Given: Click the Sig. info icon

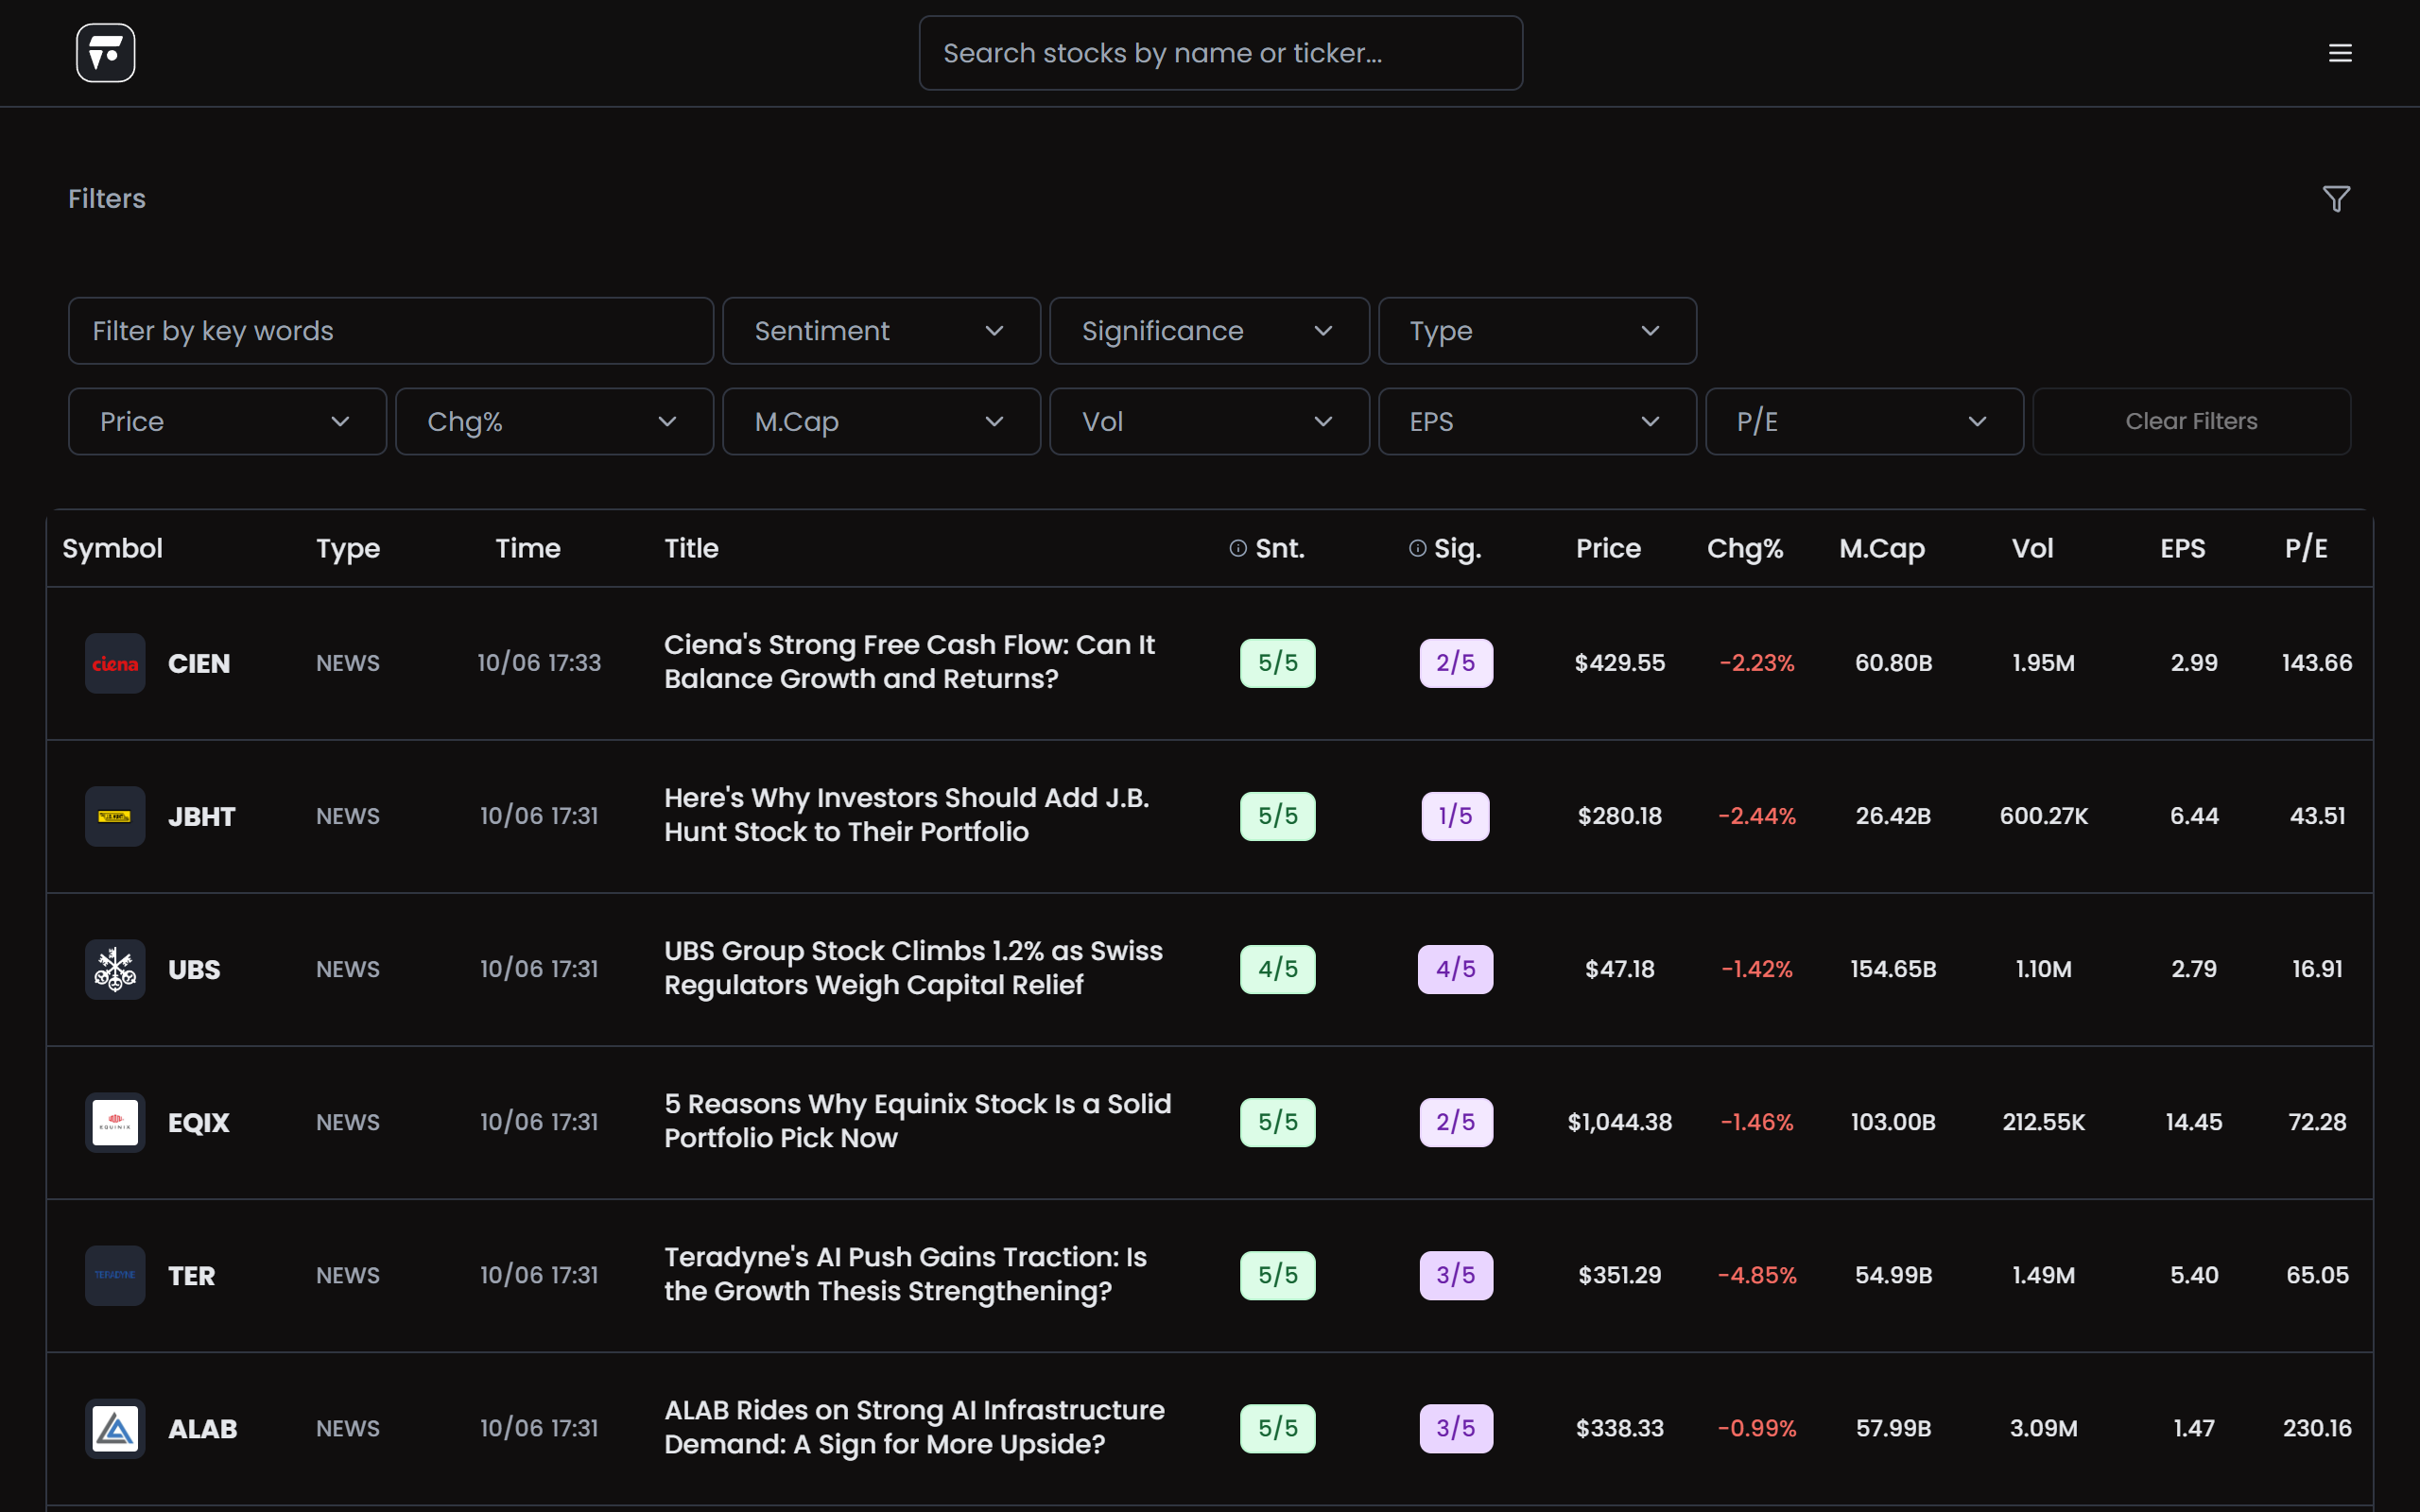Looking at the screenshot, I should click(1417, 548).
